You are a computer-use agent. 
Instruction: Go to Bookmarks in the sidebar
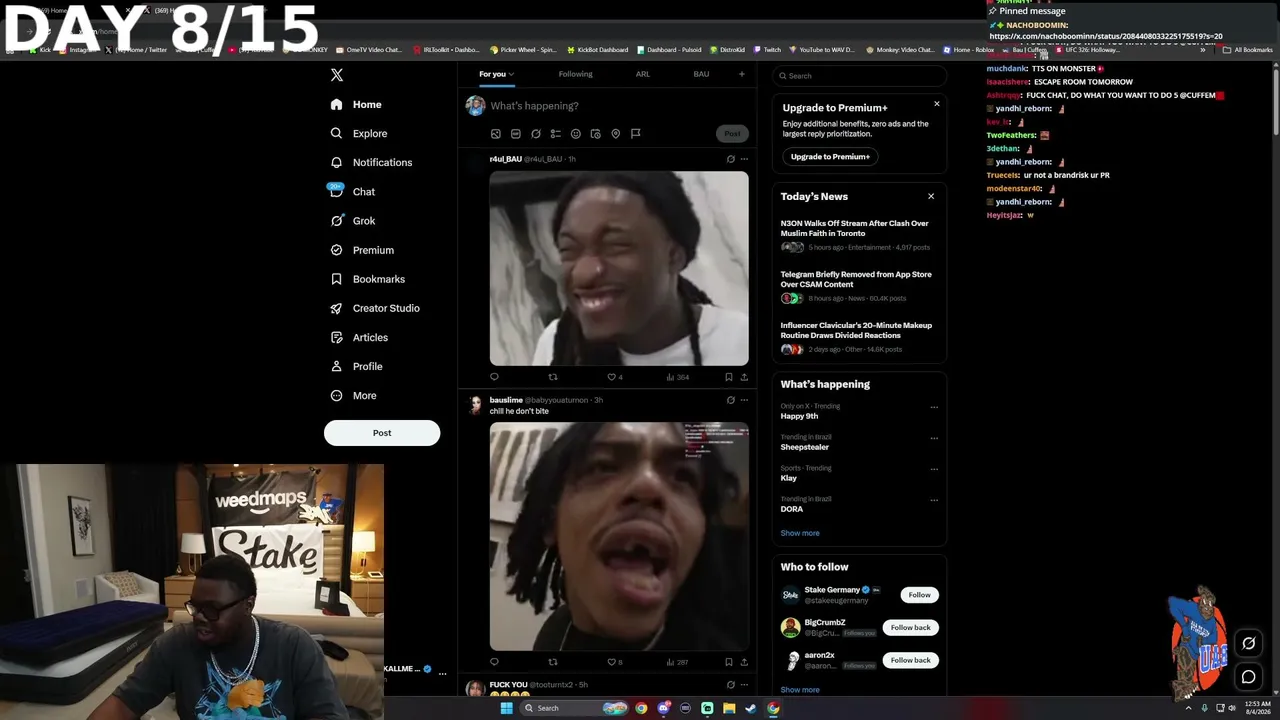click(x=367, y=279)
